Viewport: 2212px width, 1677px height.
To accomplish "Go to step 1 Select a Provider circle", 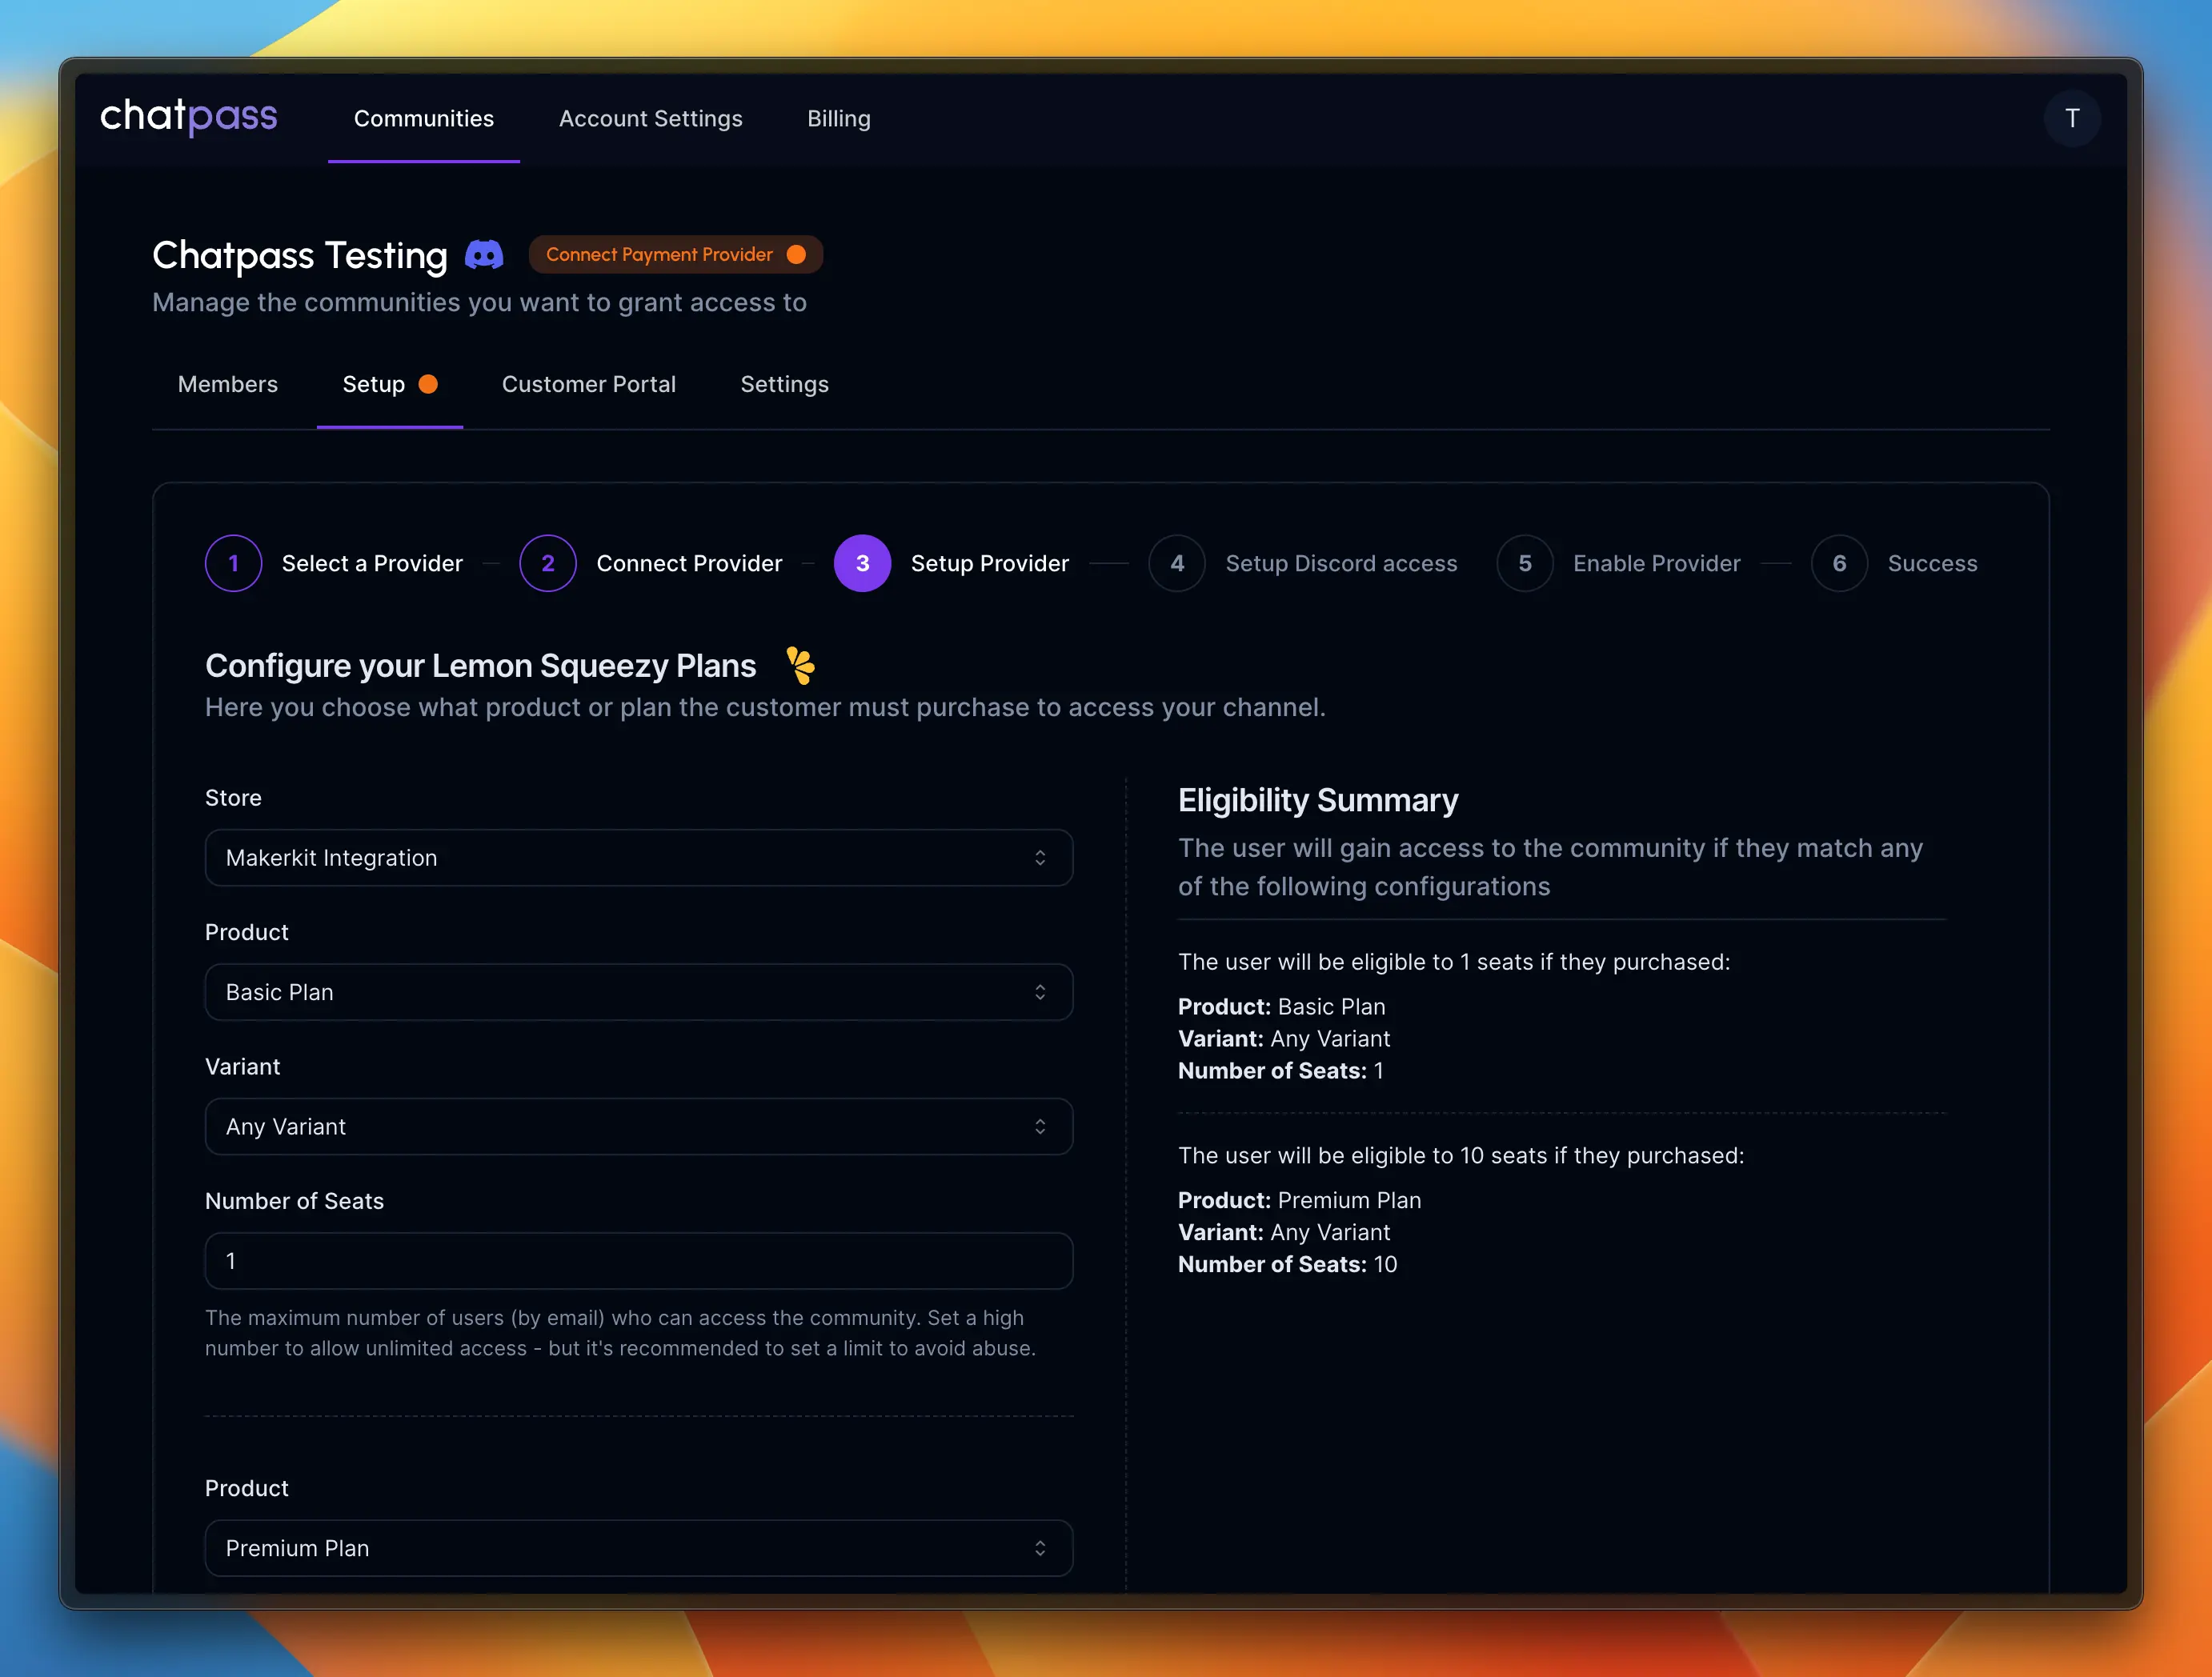I will [x=233, y=563].
